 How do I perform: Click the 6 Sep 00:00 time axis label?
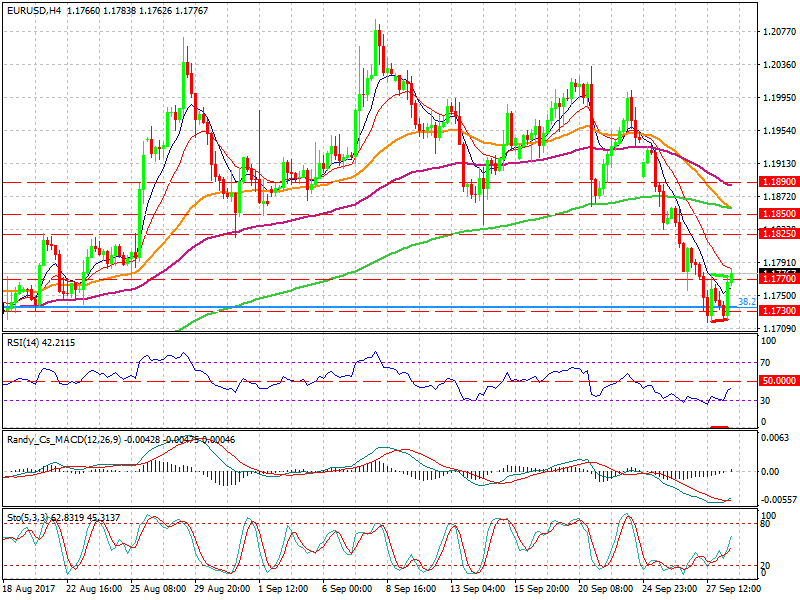click(350, 591)
